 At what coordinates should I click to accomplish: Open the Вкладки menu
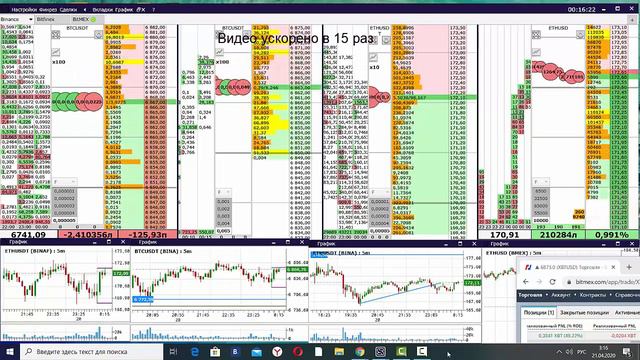[102, 9]
